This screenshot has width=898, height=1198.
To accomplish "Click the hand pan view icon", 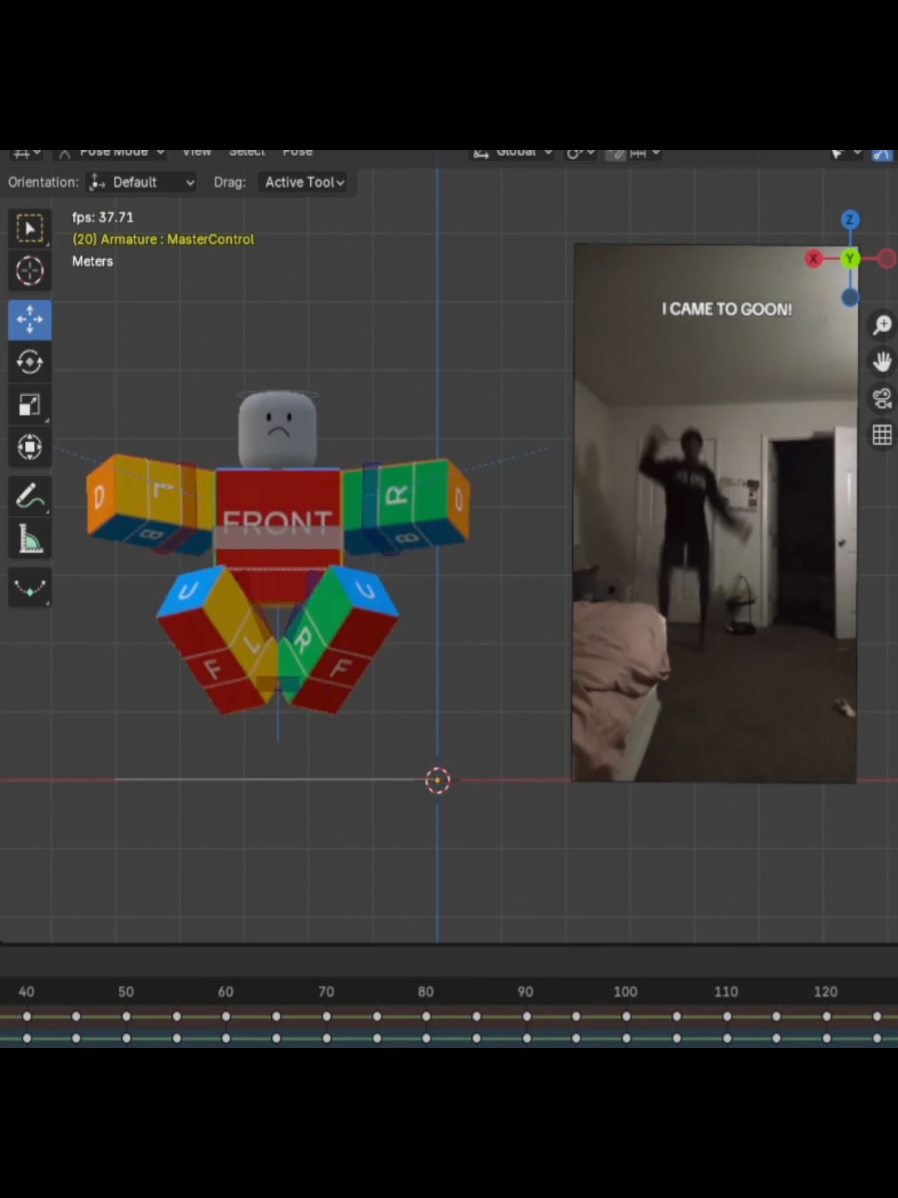I will pos(882,361).
